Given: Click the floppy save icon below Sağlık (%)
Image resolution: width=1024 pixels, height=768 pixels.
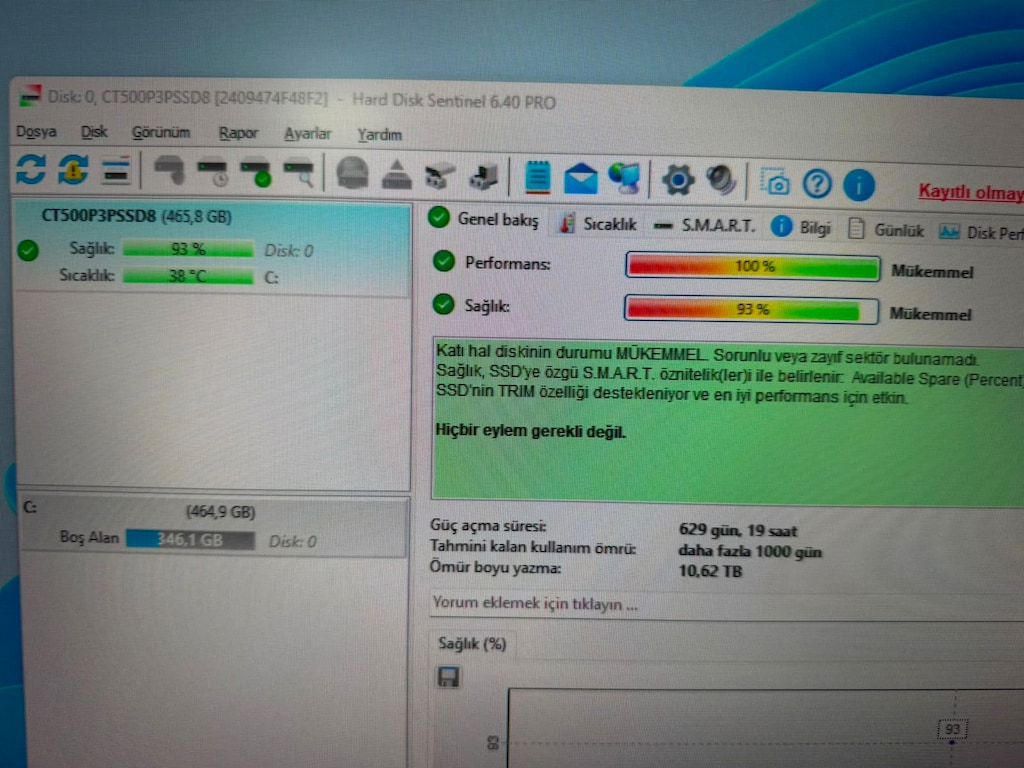Looking at the screenshot, I should click(448, 677).
